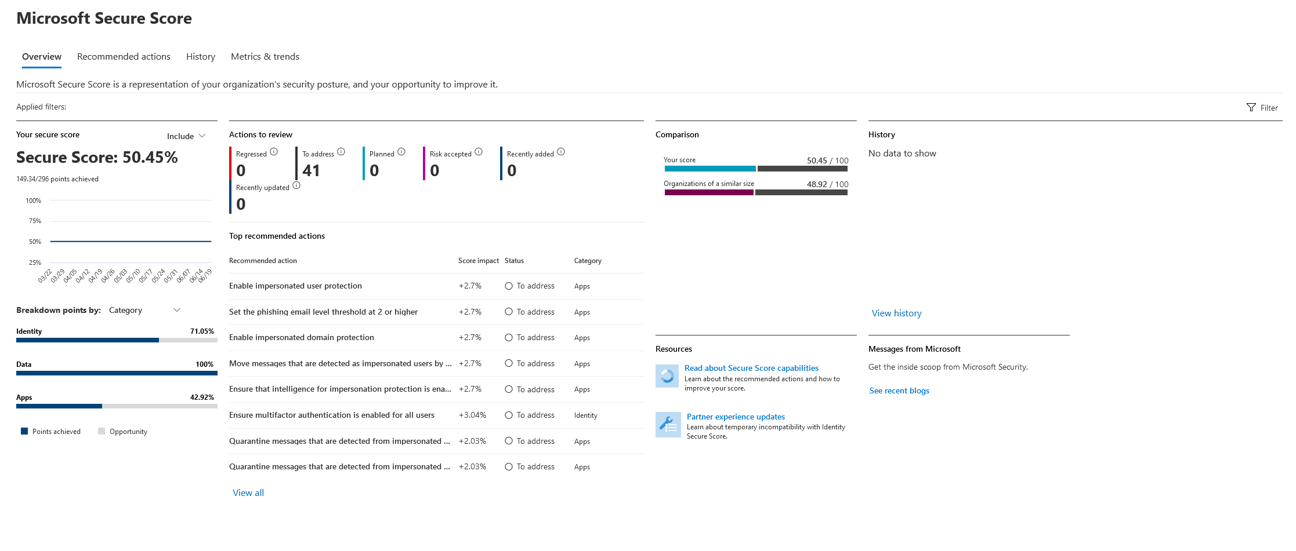Open the Partner experience updates link
This screenshot has height=551, width=1296.
(x=736, y=417)
